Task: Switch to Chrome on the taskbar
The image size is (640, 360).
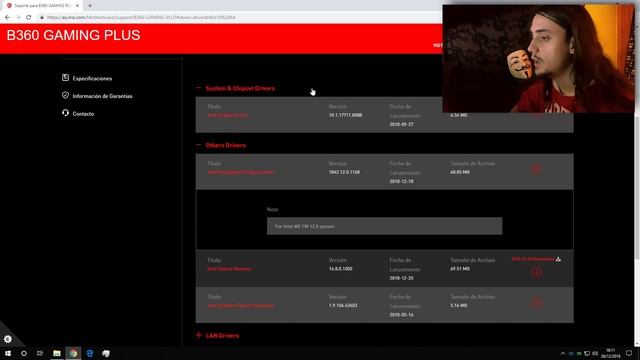Action: point(73,353)
